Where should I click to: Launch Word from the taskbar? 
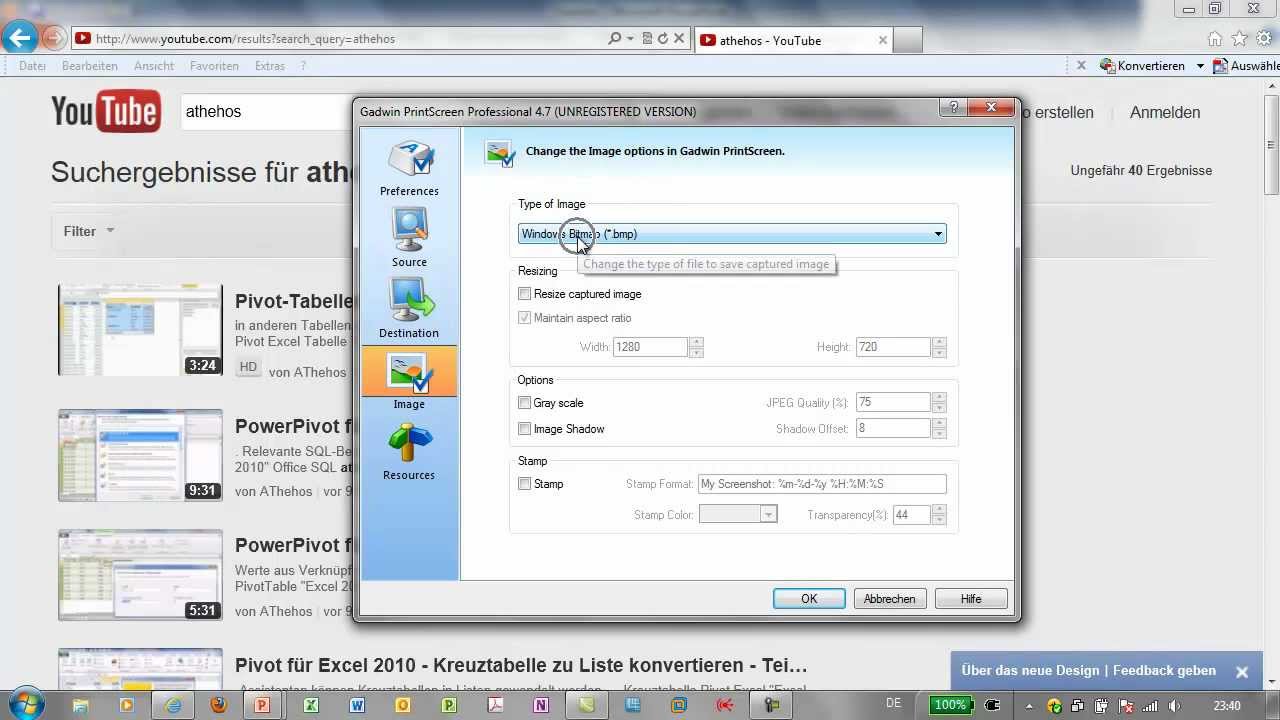357,705
